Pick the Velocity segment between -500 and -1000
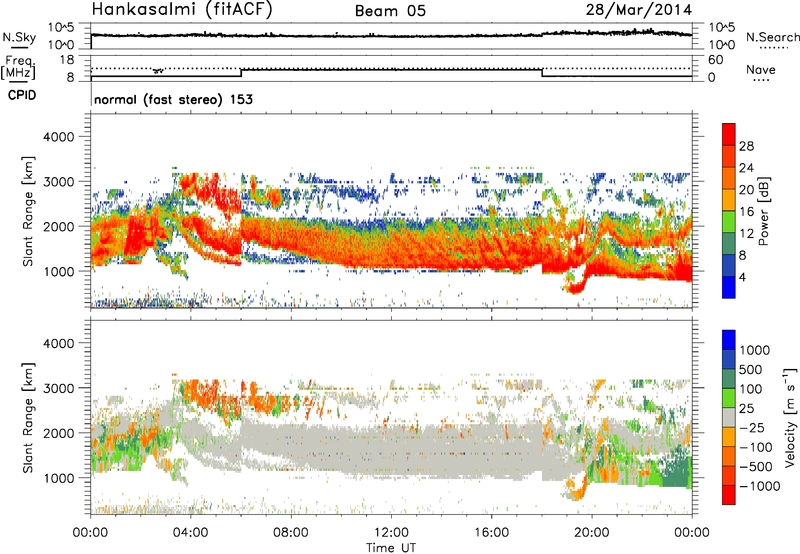 coord(729,475)
